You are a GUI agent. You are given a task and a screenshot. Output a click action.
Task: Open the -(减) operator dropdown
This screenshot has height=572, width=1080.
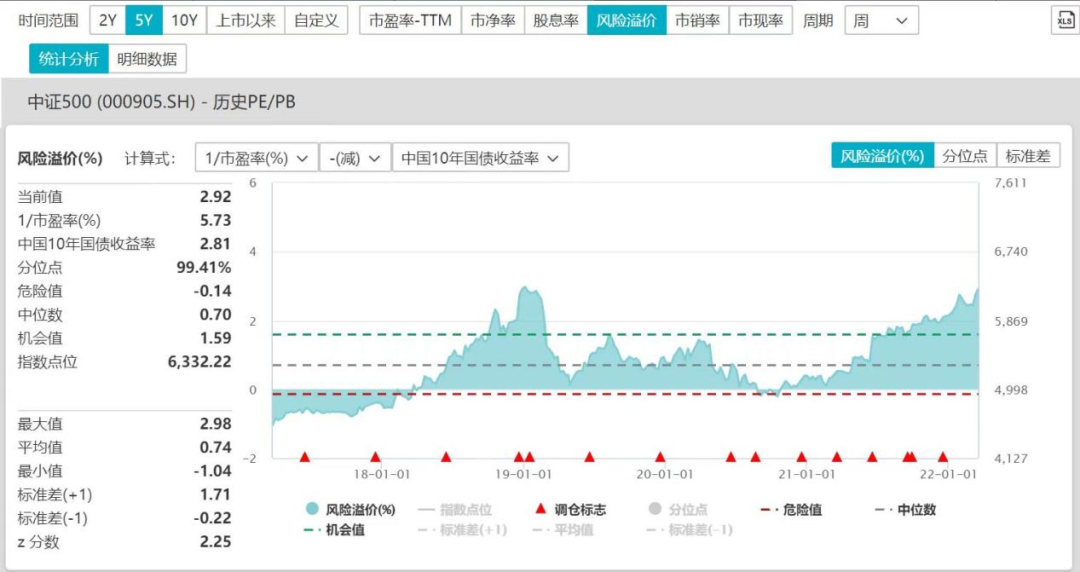pos(355,158)
